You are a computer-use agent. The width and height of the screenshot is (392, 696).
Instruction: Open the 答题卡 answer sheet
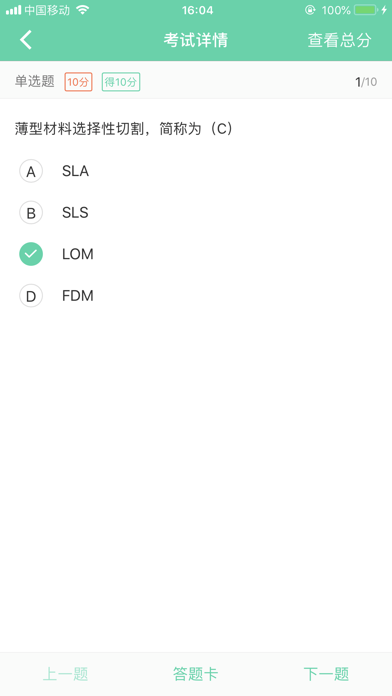(x=195, y=674)
